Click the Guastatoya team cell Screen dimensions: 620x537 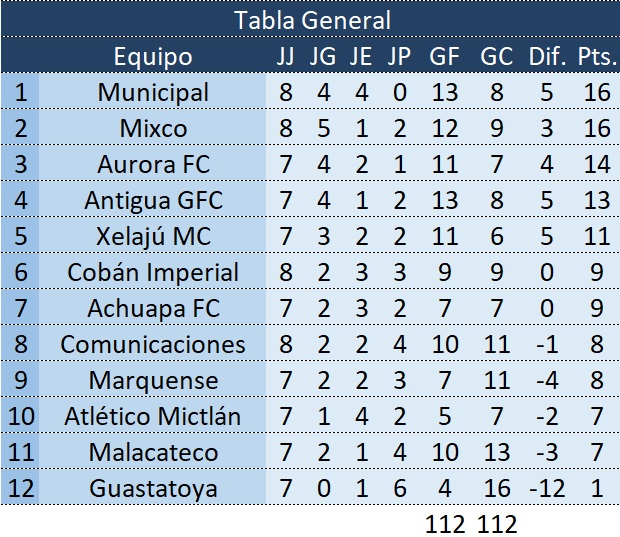153,488
